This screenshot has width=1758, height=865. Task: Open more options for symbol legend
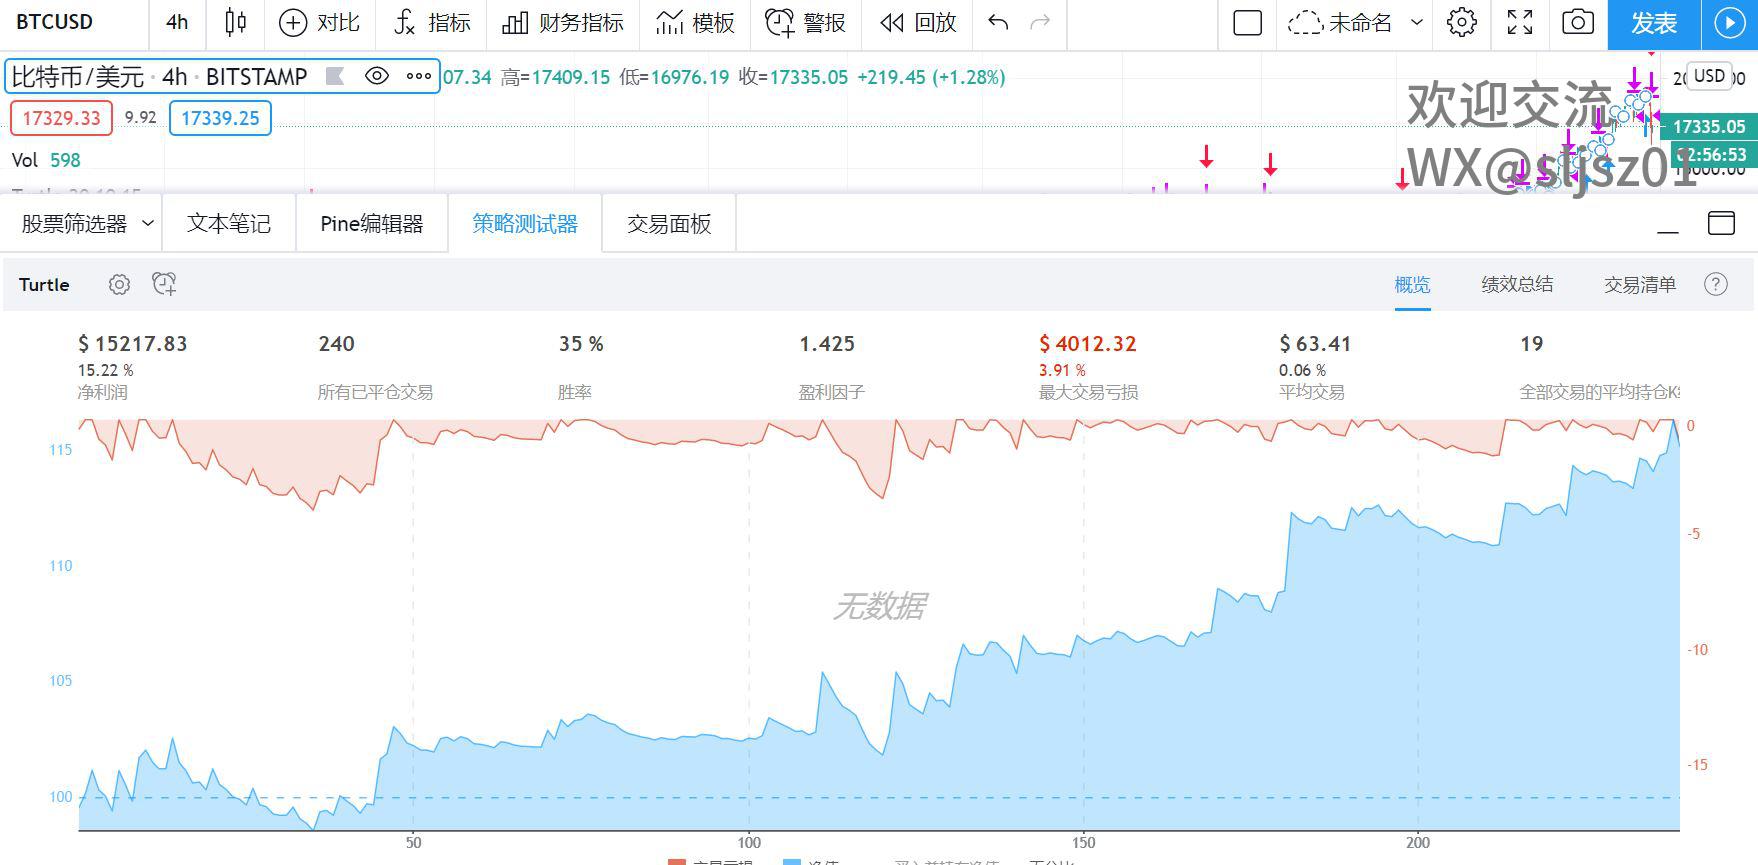418,76
